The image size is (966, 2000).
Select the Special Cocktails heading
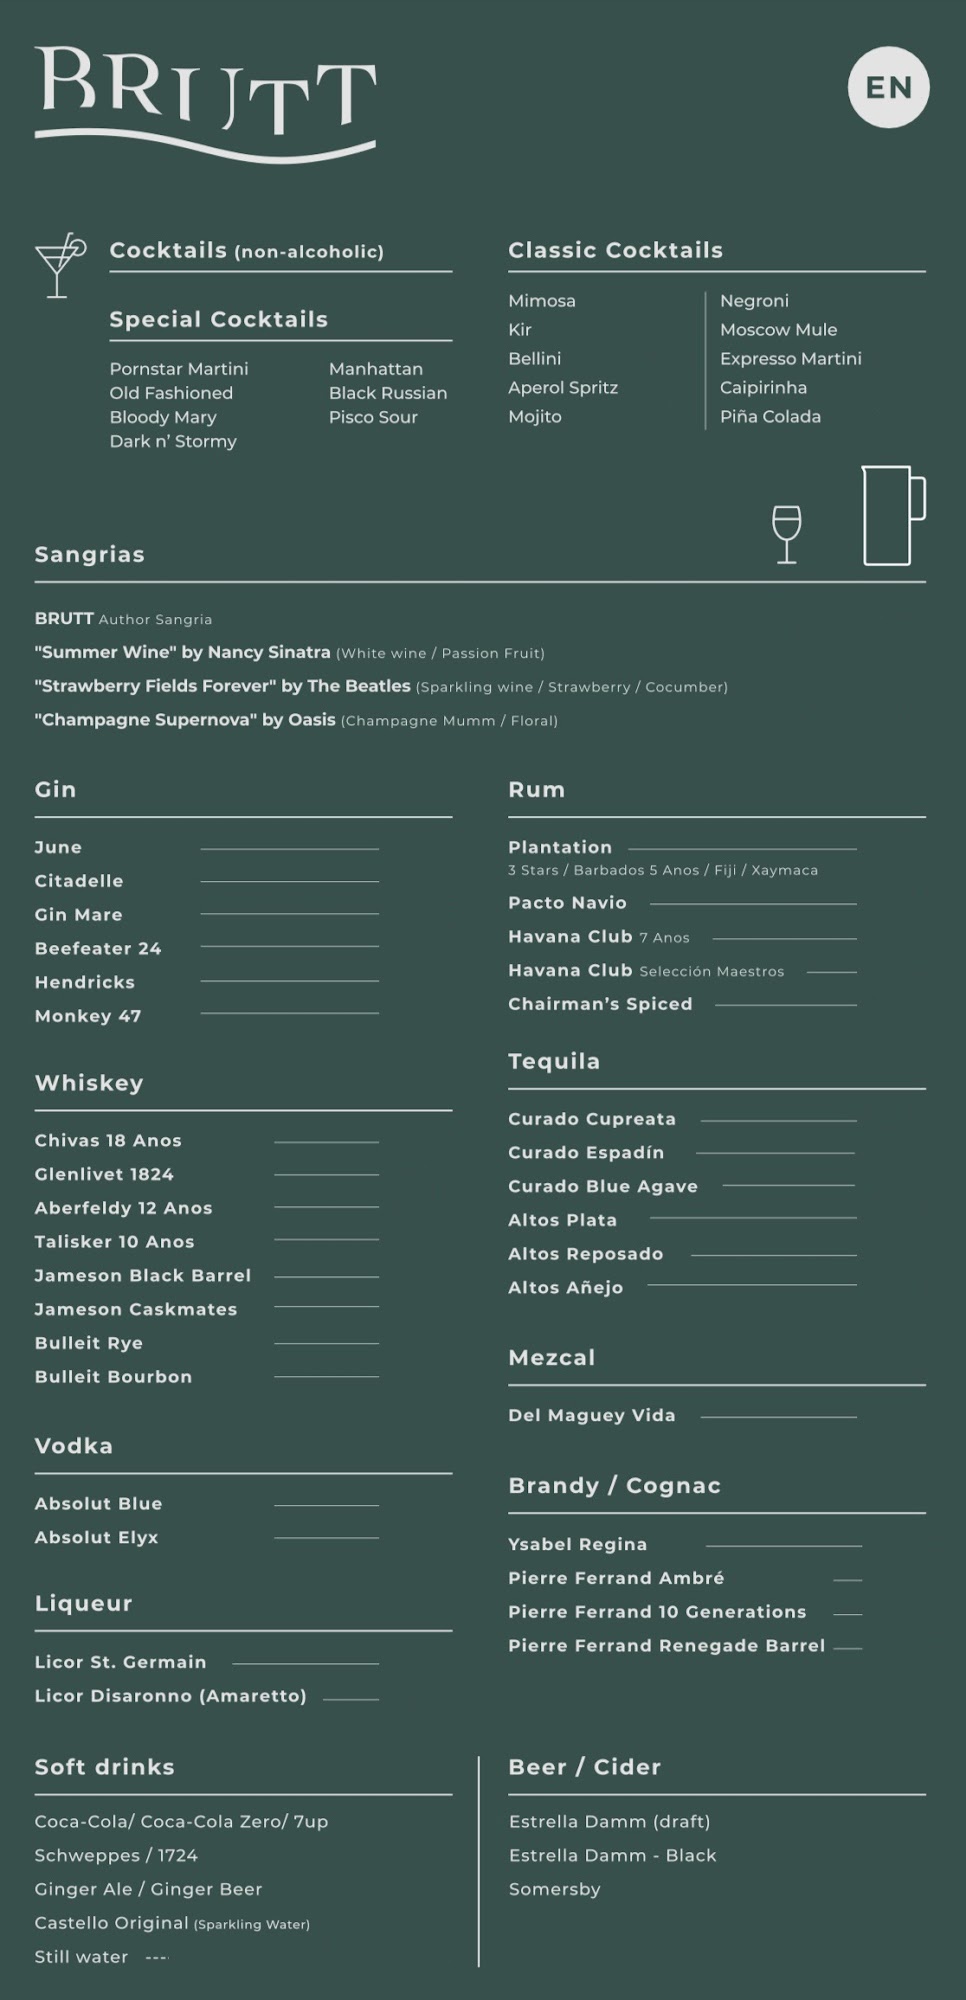pyautogui.click(x=218, y=320)
